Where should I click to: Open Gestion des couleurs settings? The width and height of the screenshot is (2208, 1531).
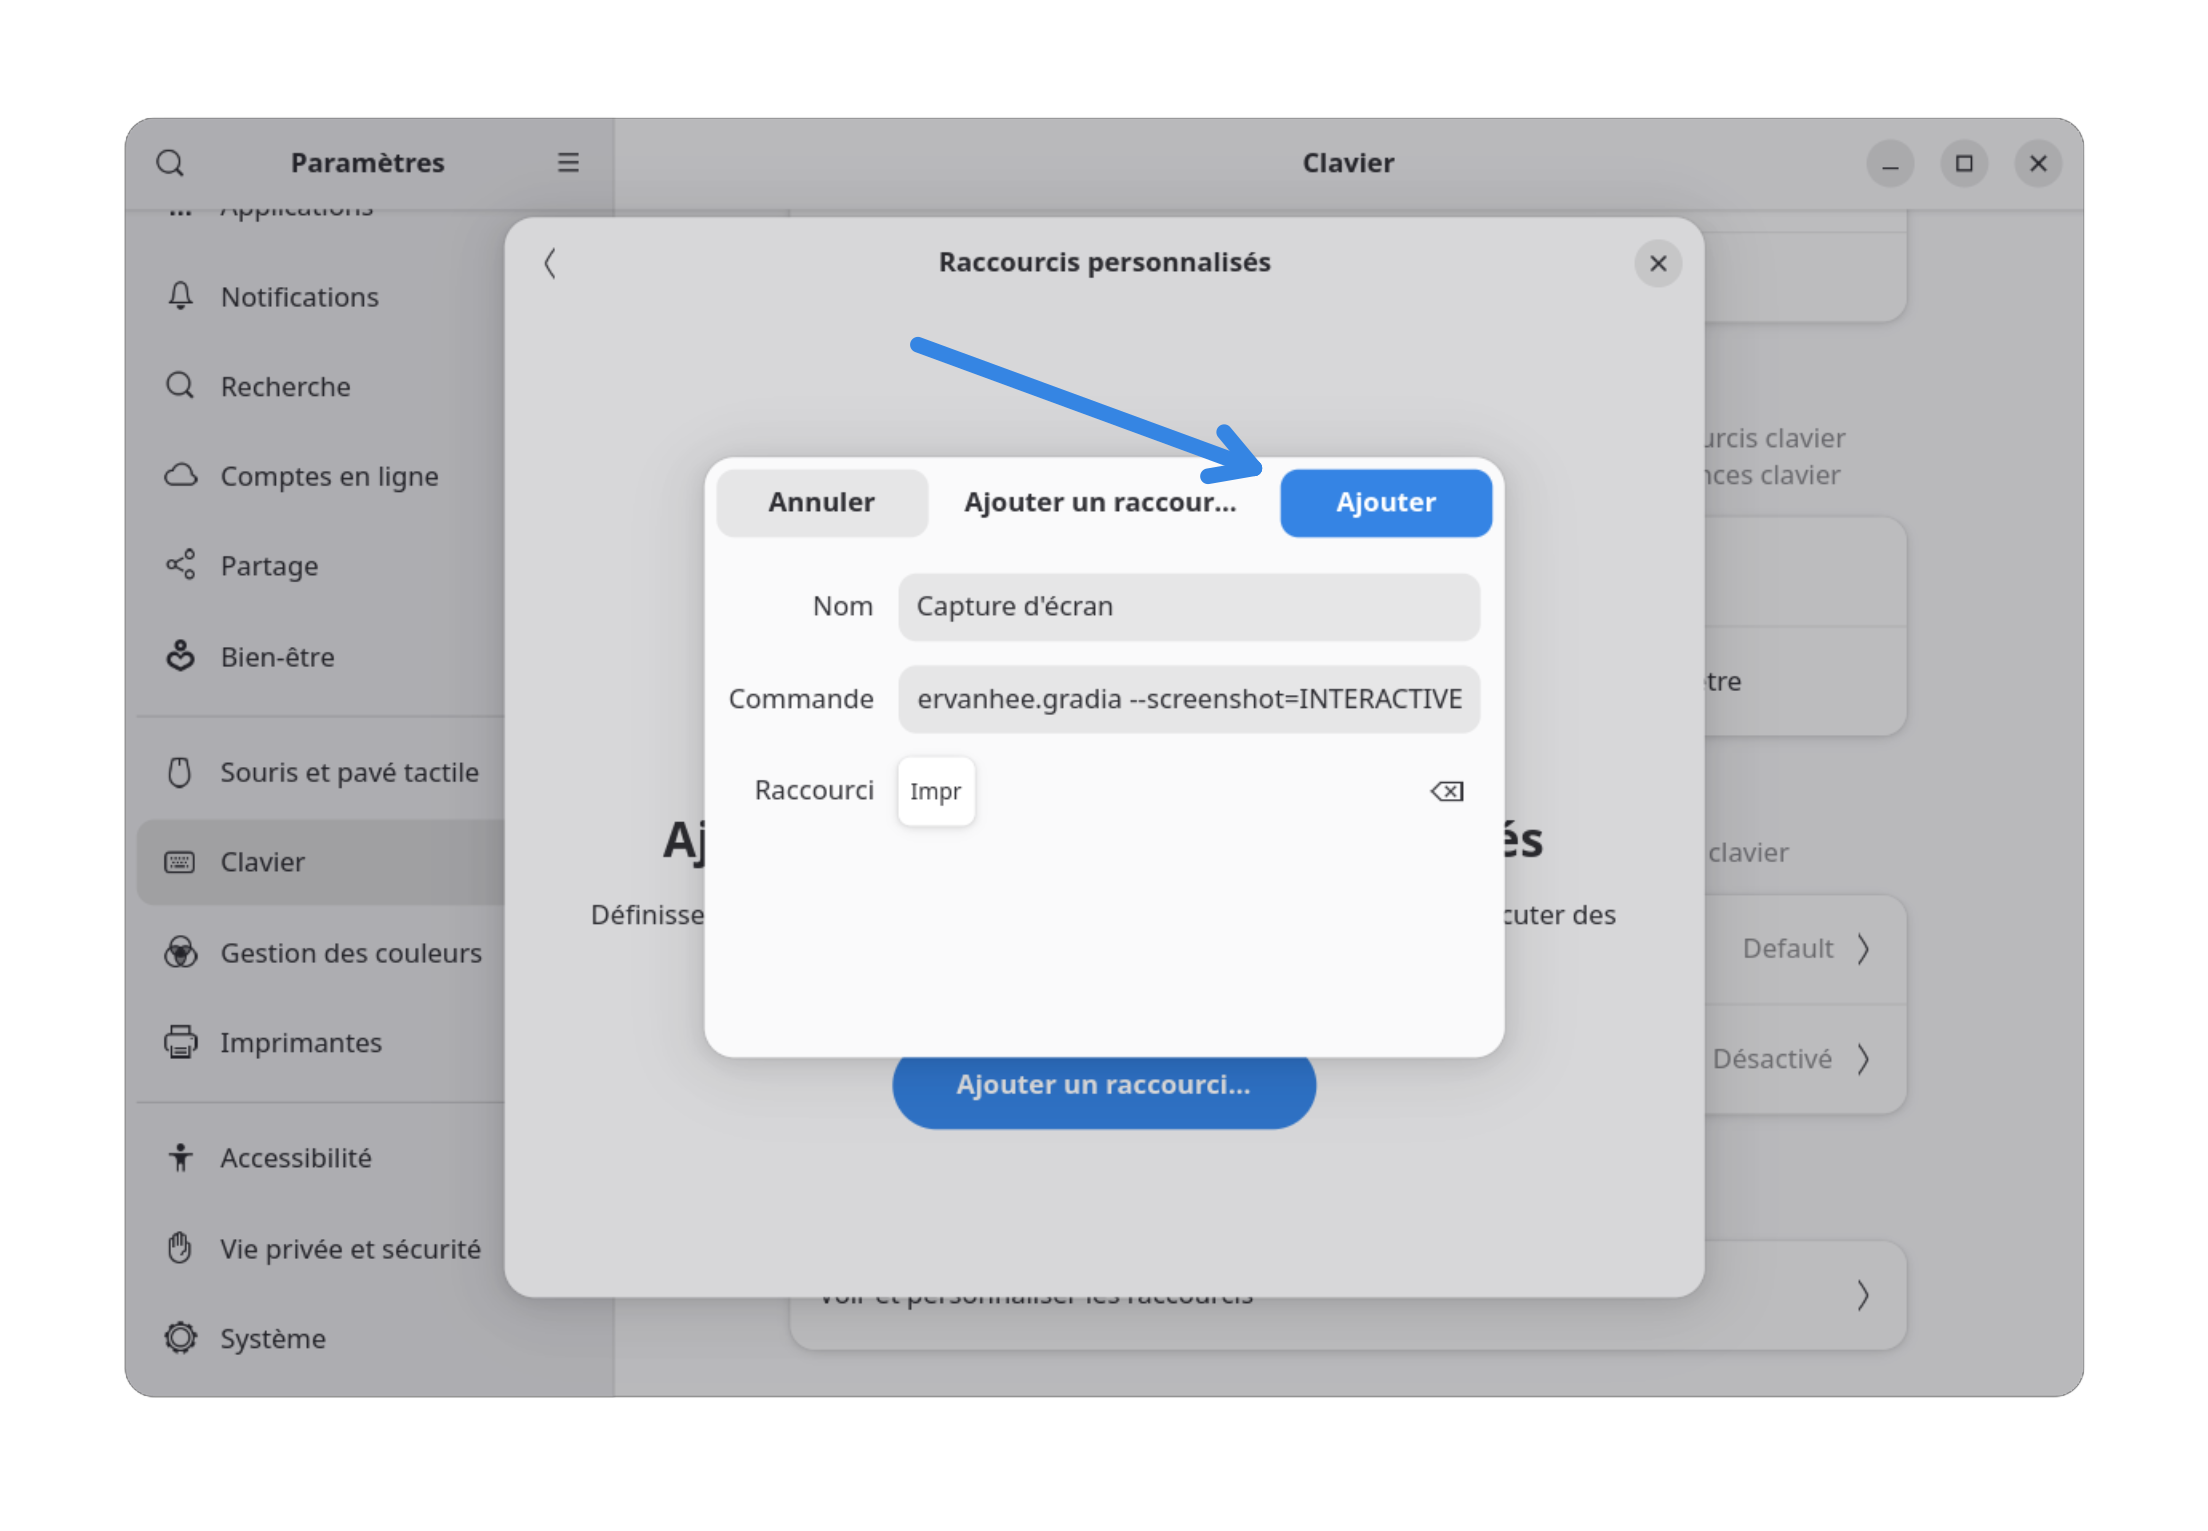(x=350, y=953)
